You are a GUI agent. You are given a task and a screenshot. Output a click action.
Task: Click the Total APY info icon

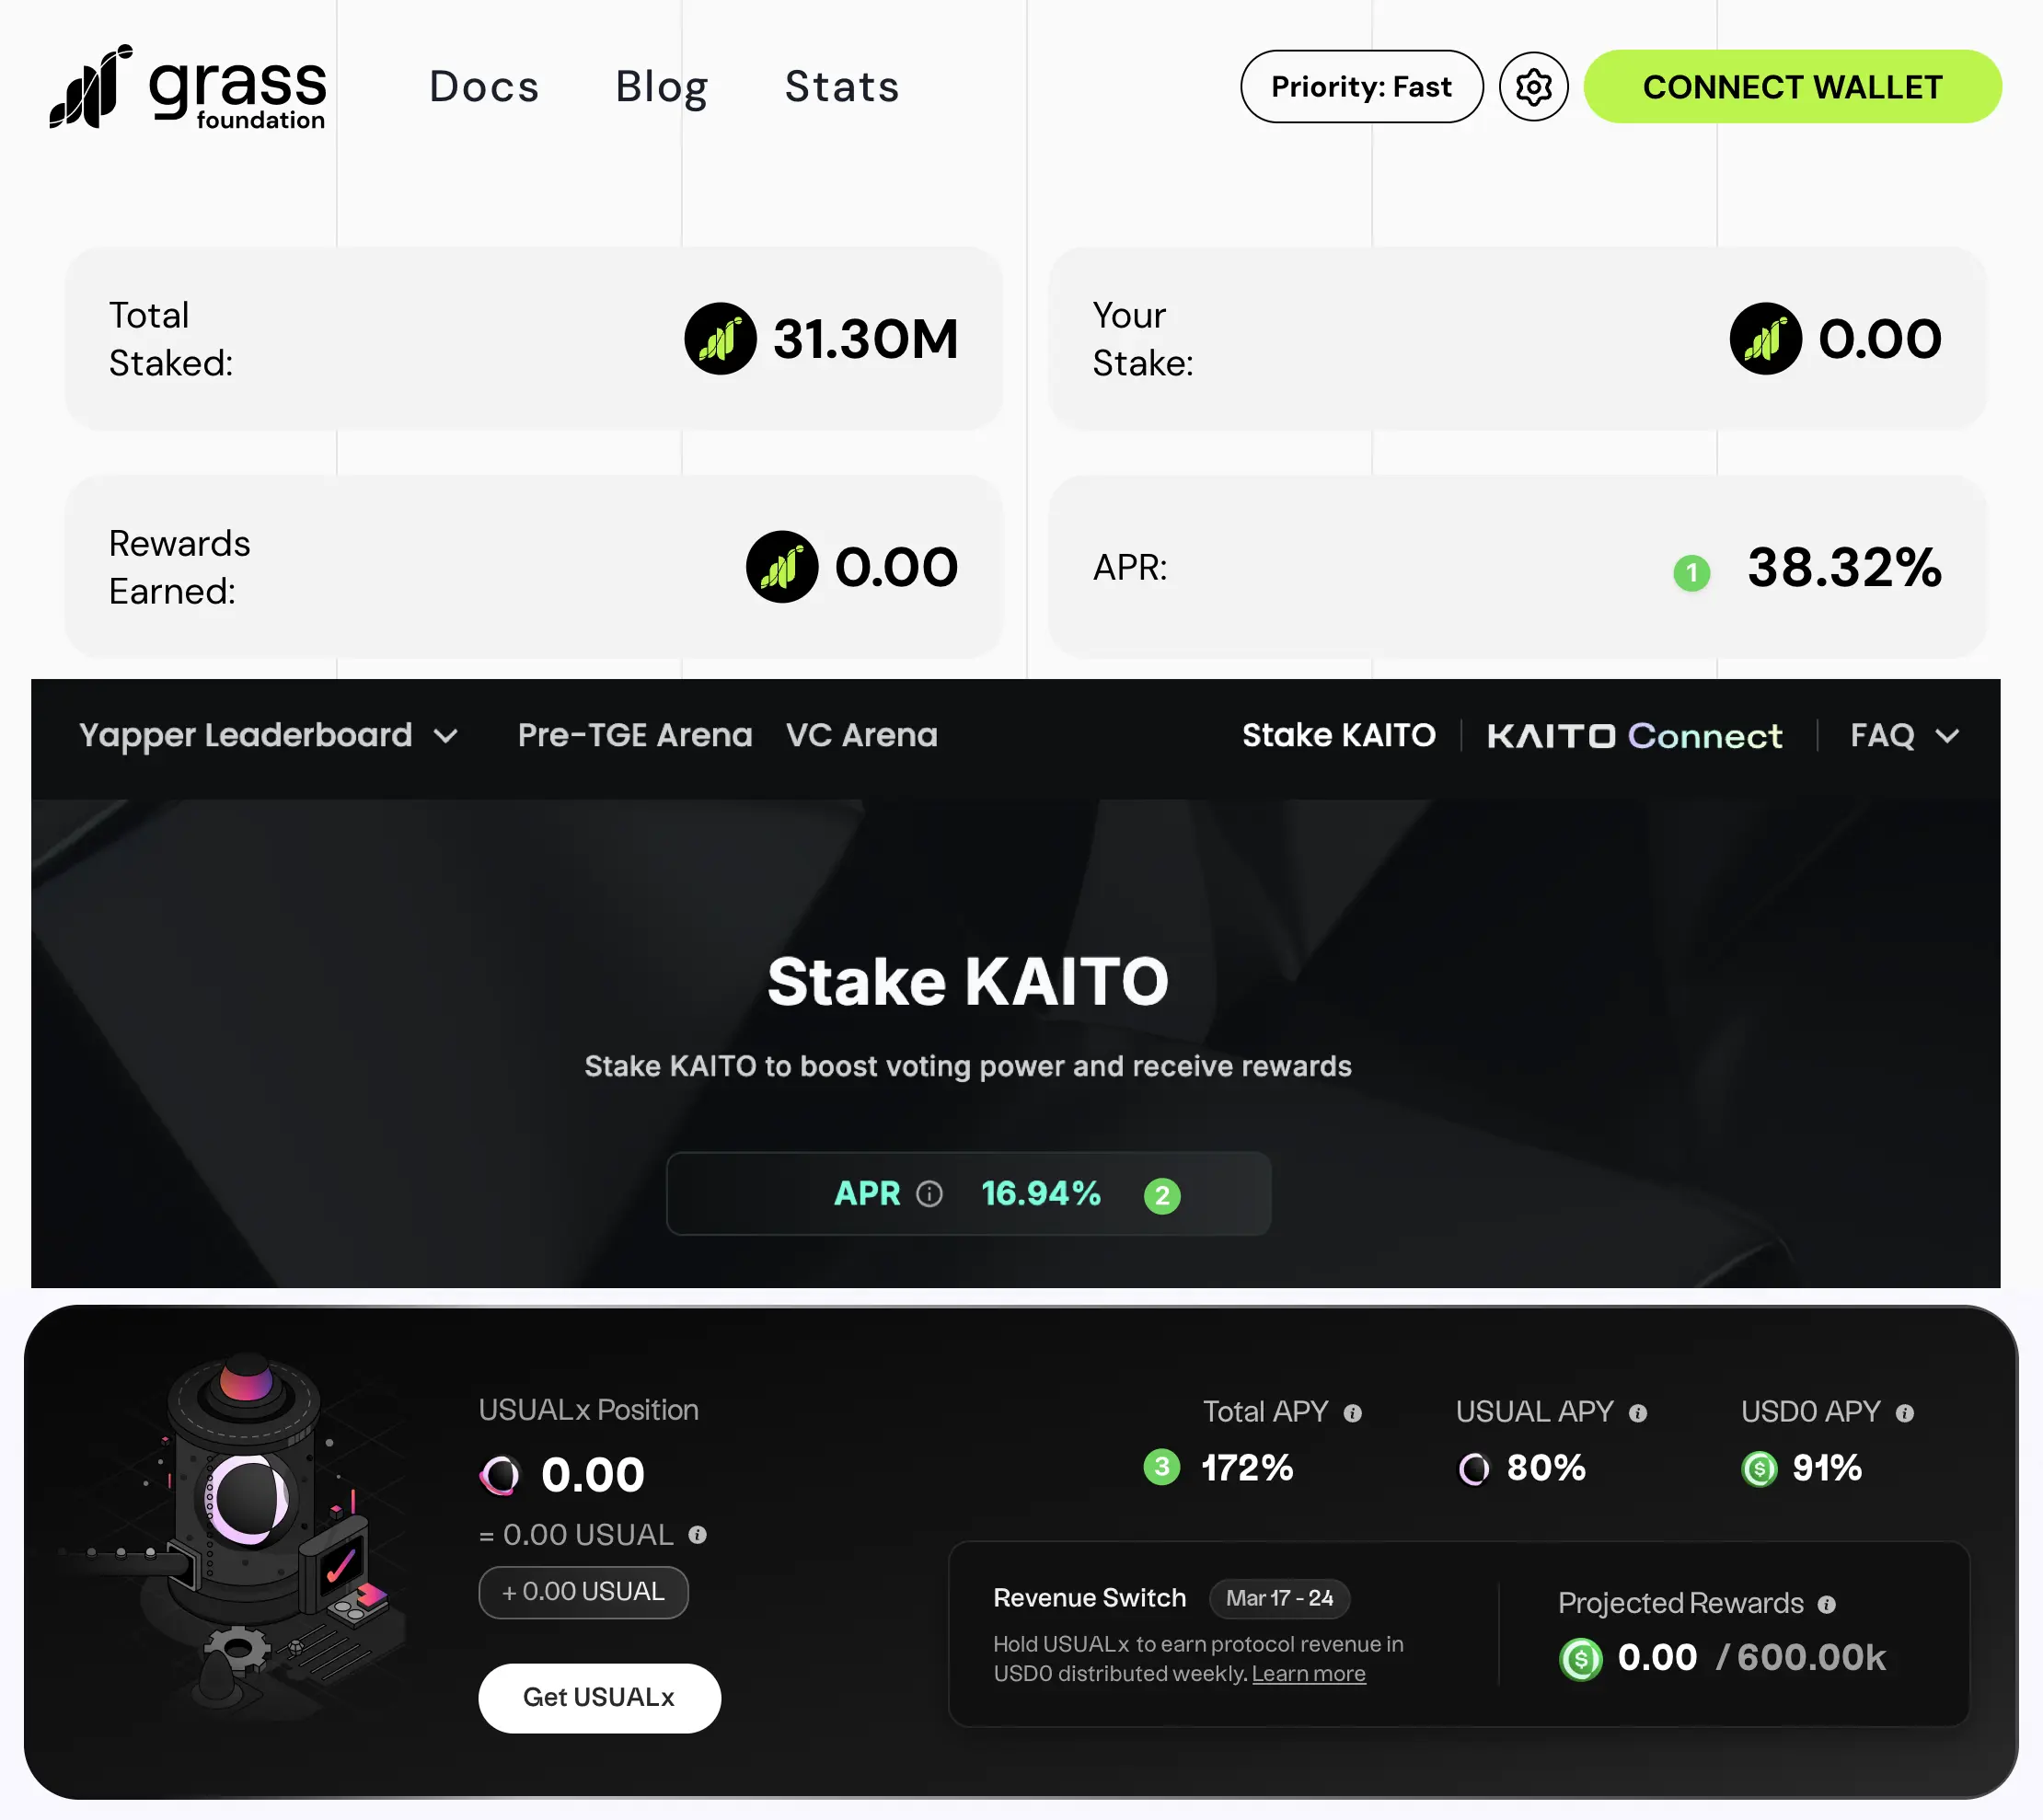[1352, 1413]
